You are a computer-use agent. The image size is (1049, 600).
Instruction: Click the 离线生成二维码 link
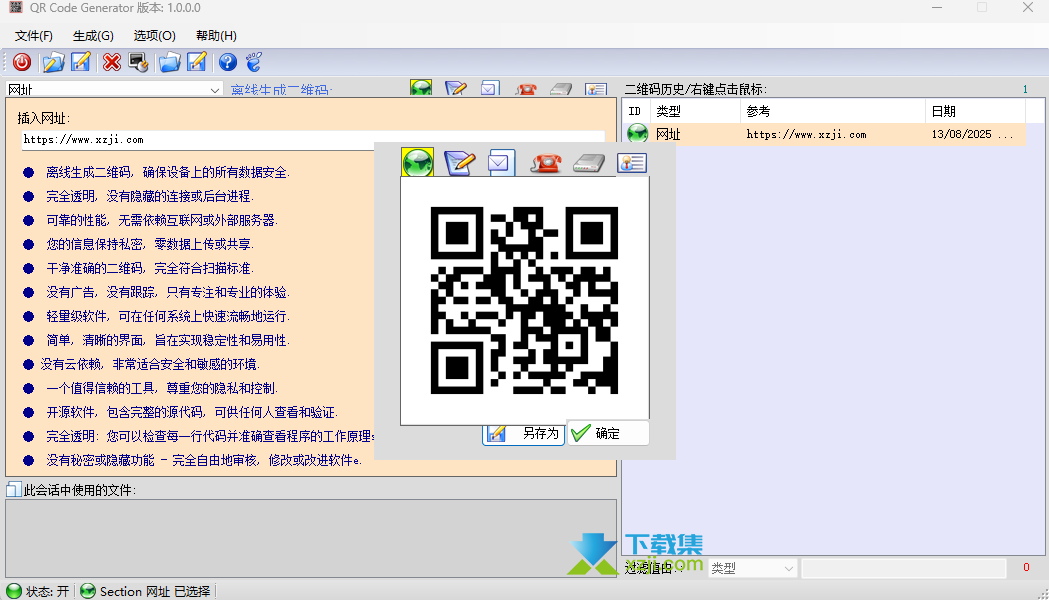281,90
